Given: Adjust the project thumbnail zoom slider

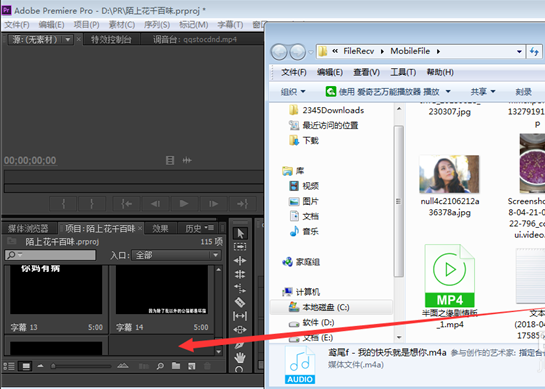Looking at the screenshot, I should (x=53, y=366).
